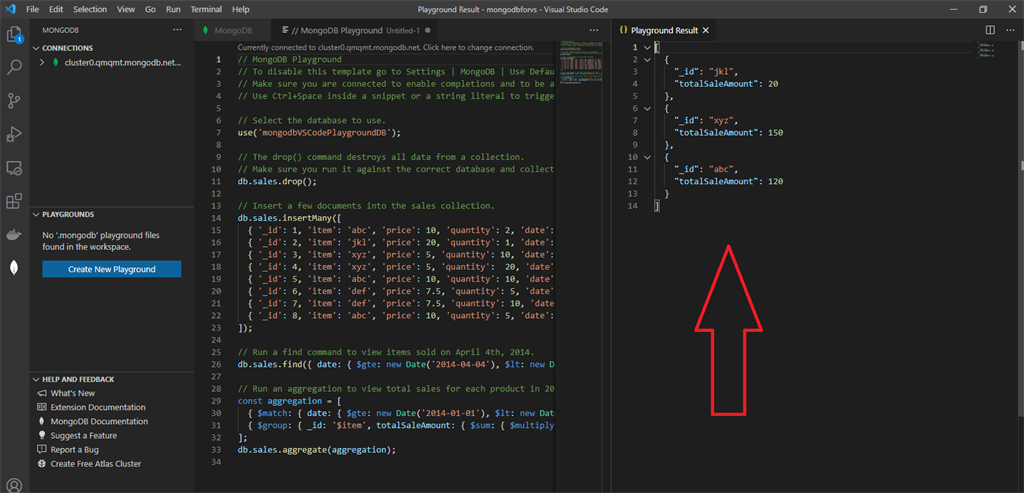Click the playground editor minimap
The height and width of the screenshot is (493, 1024).
tap(579, 62)
